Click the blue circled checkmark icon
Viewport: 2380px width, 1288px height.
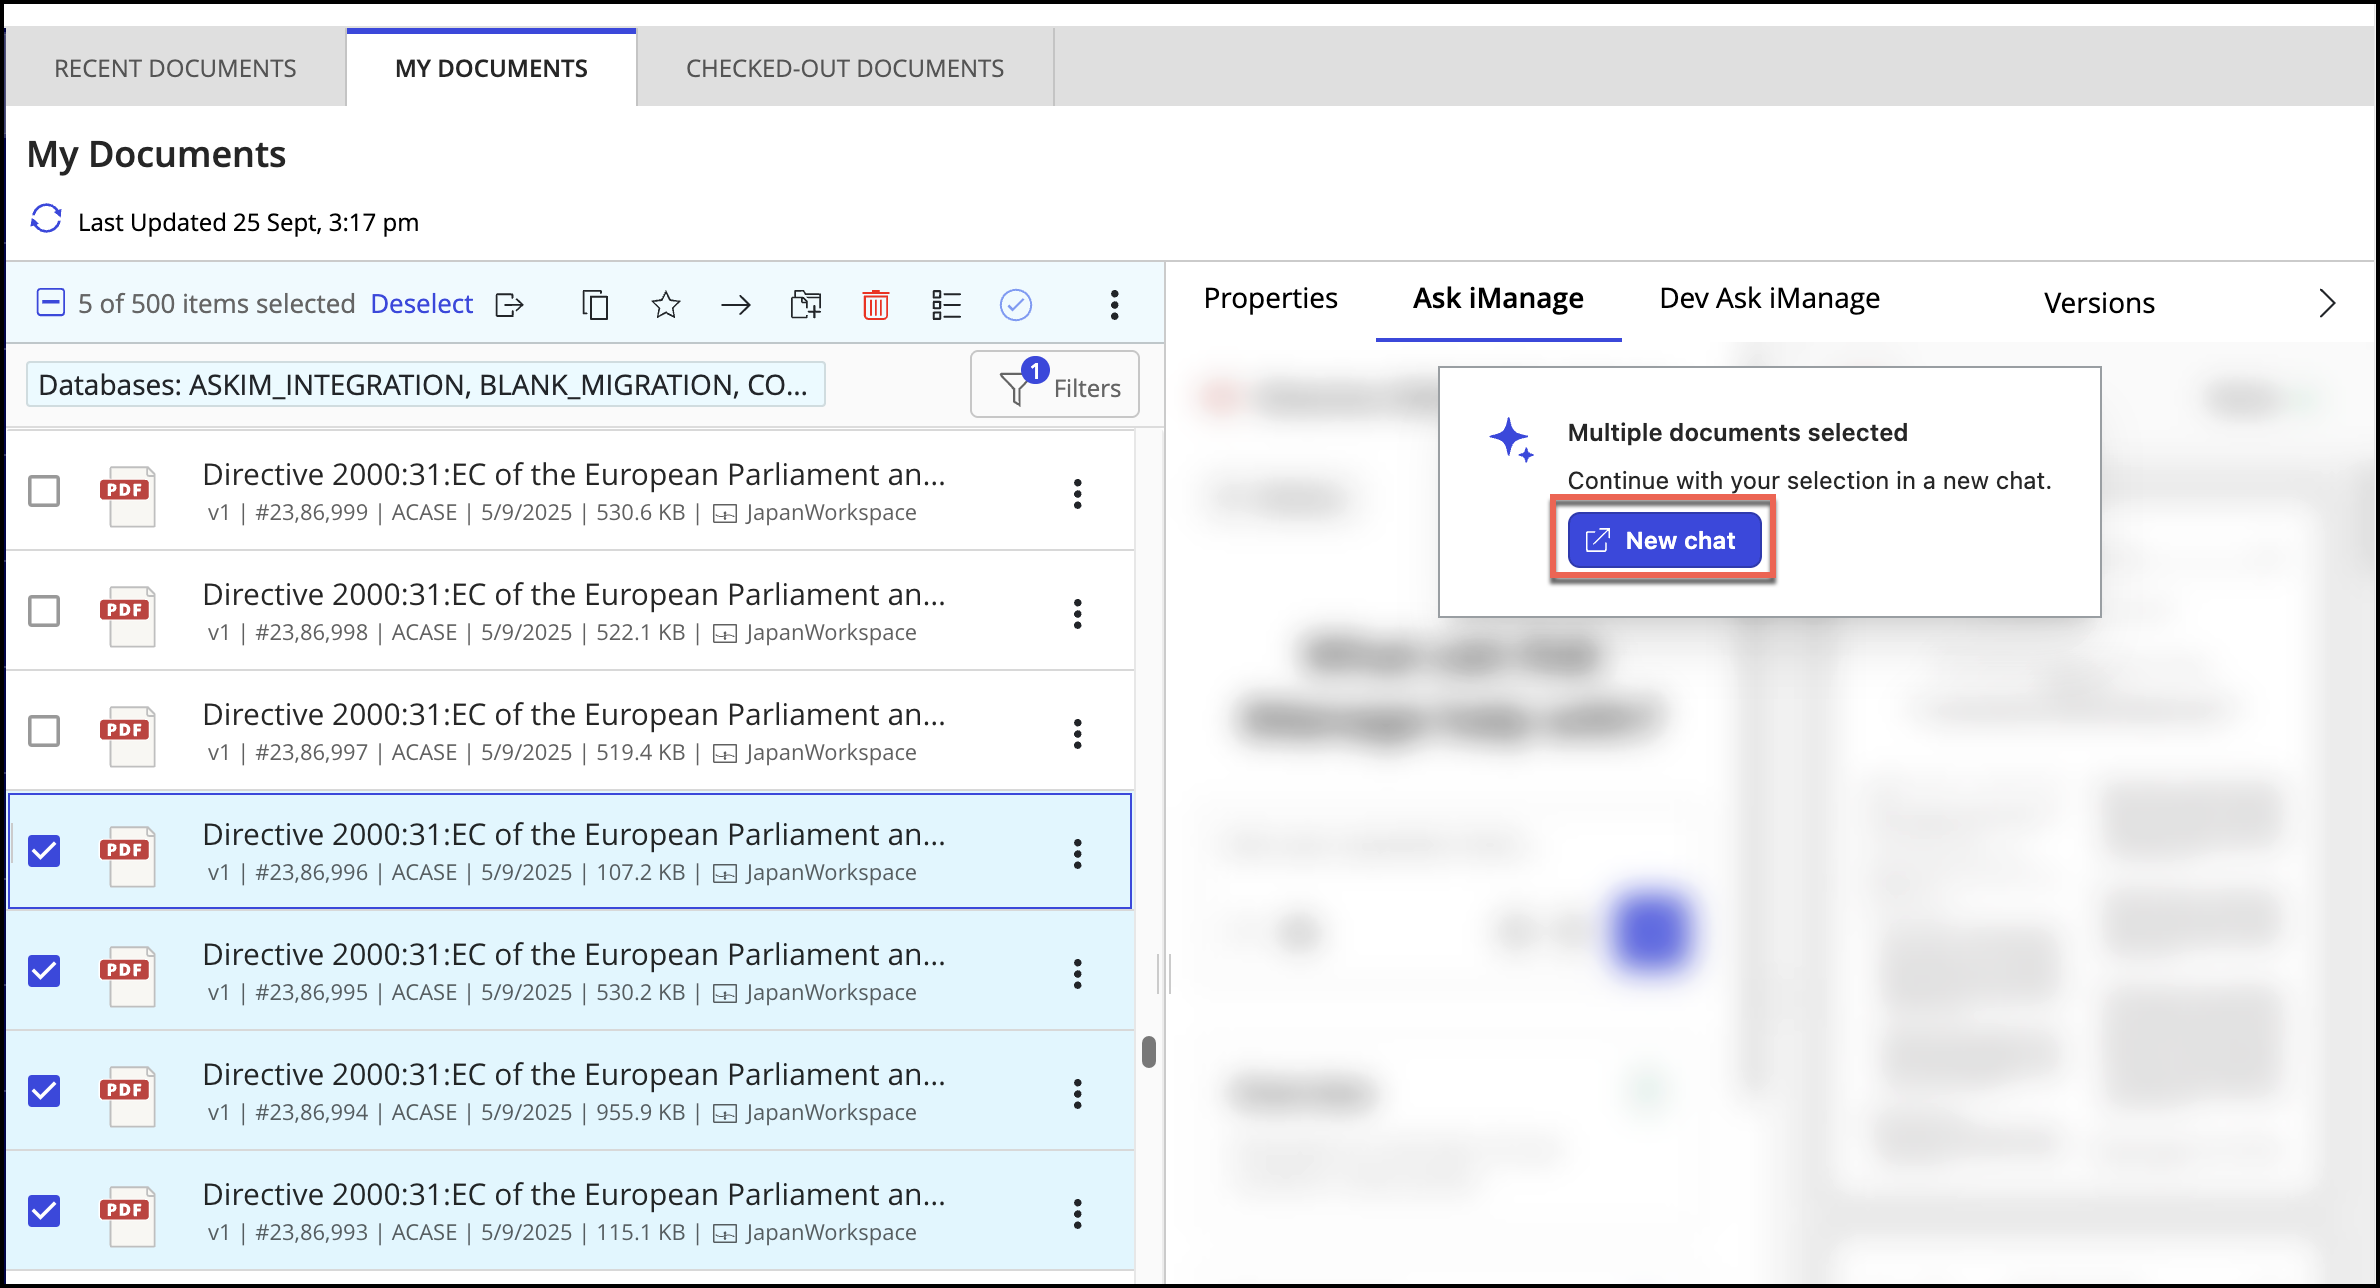point(1015,304)
